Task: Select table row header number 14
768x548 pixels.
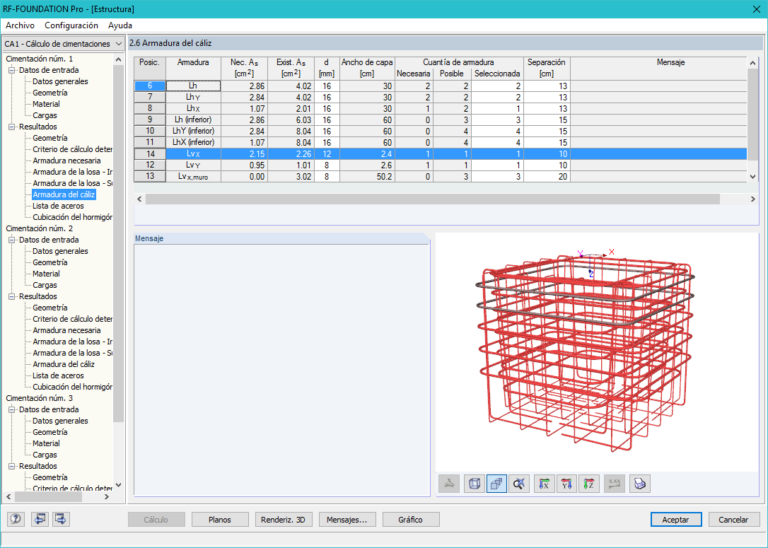Action: point(150,154)
